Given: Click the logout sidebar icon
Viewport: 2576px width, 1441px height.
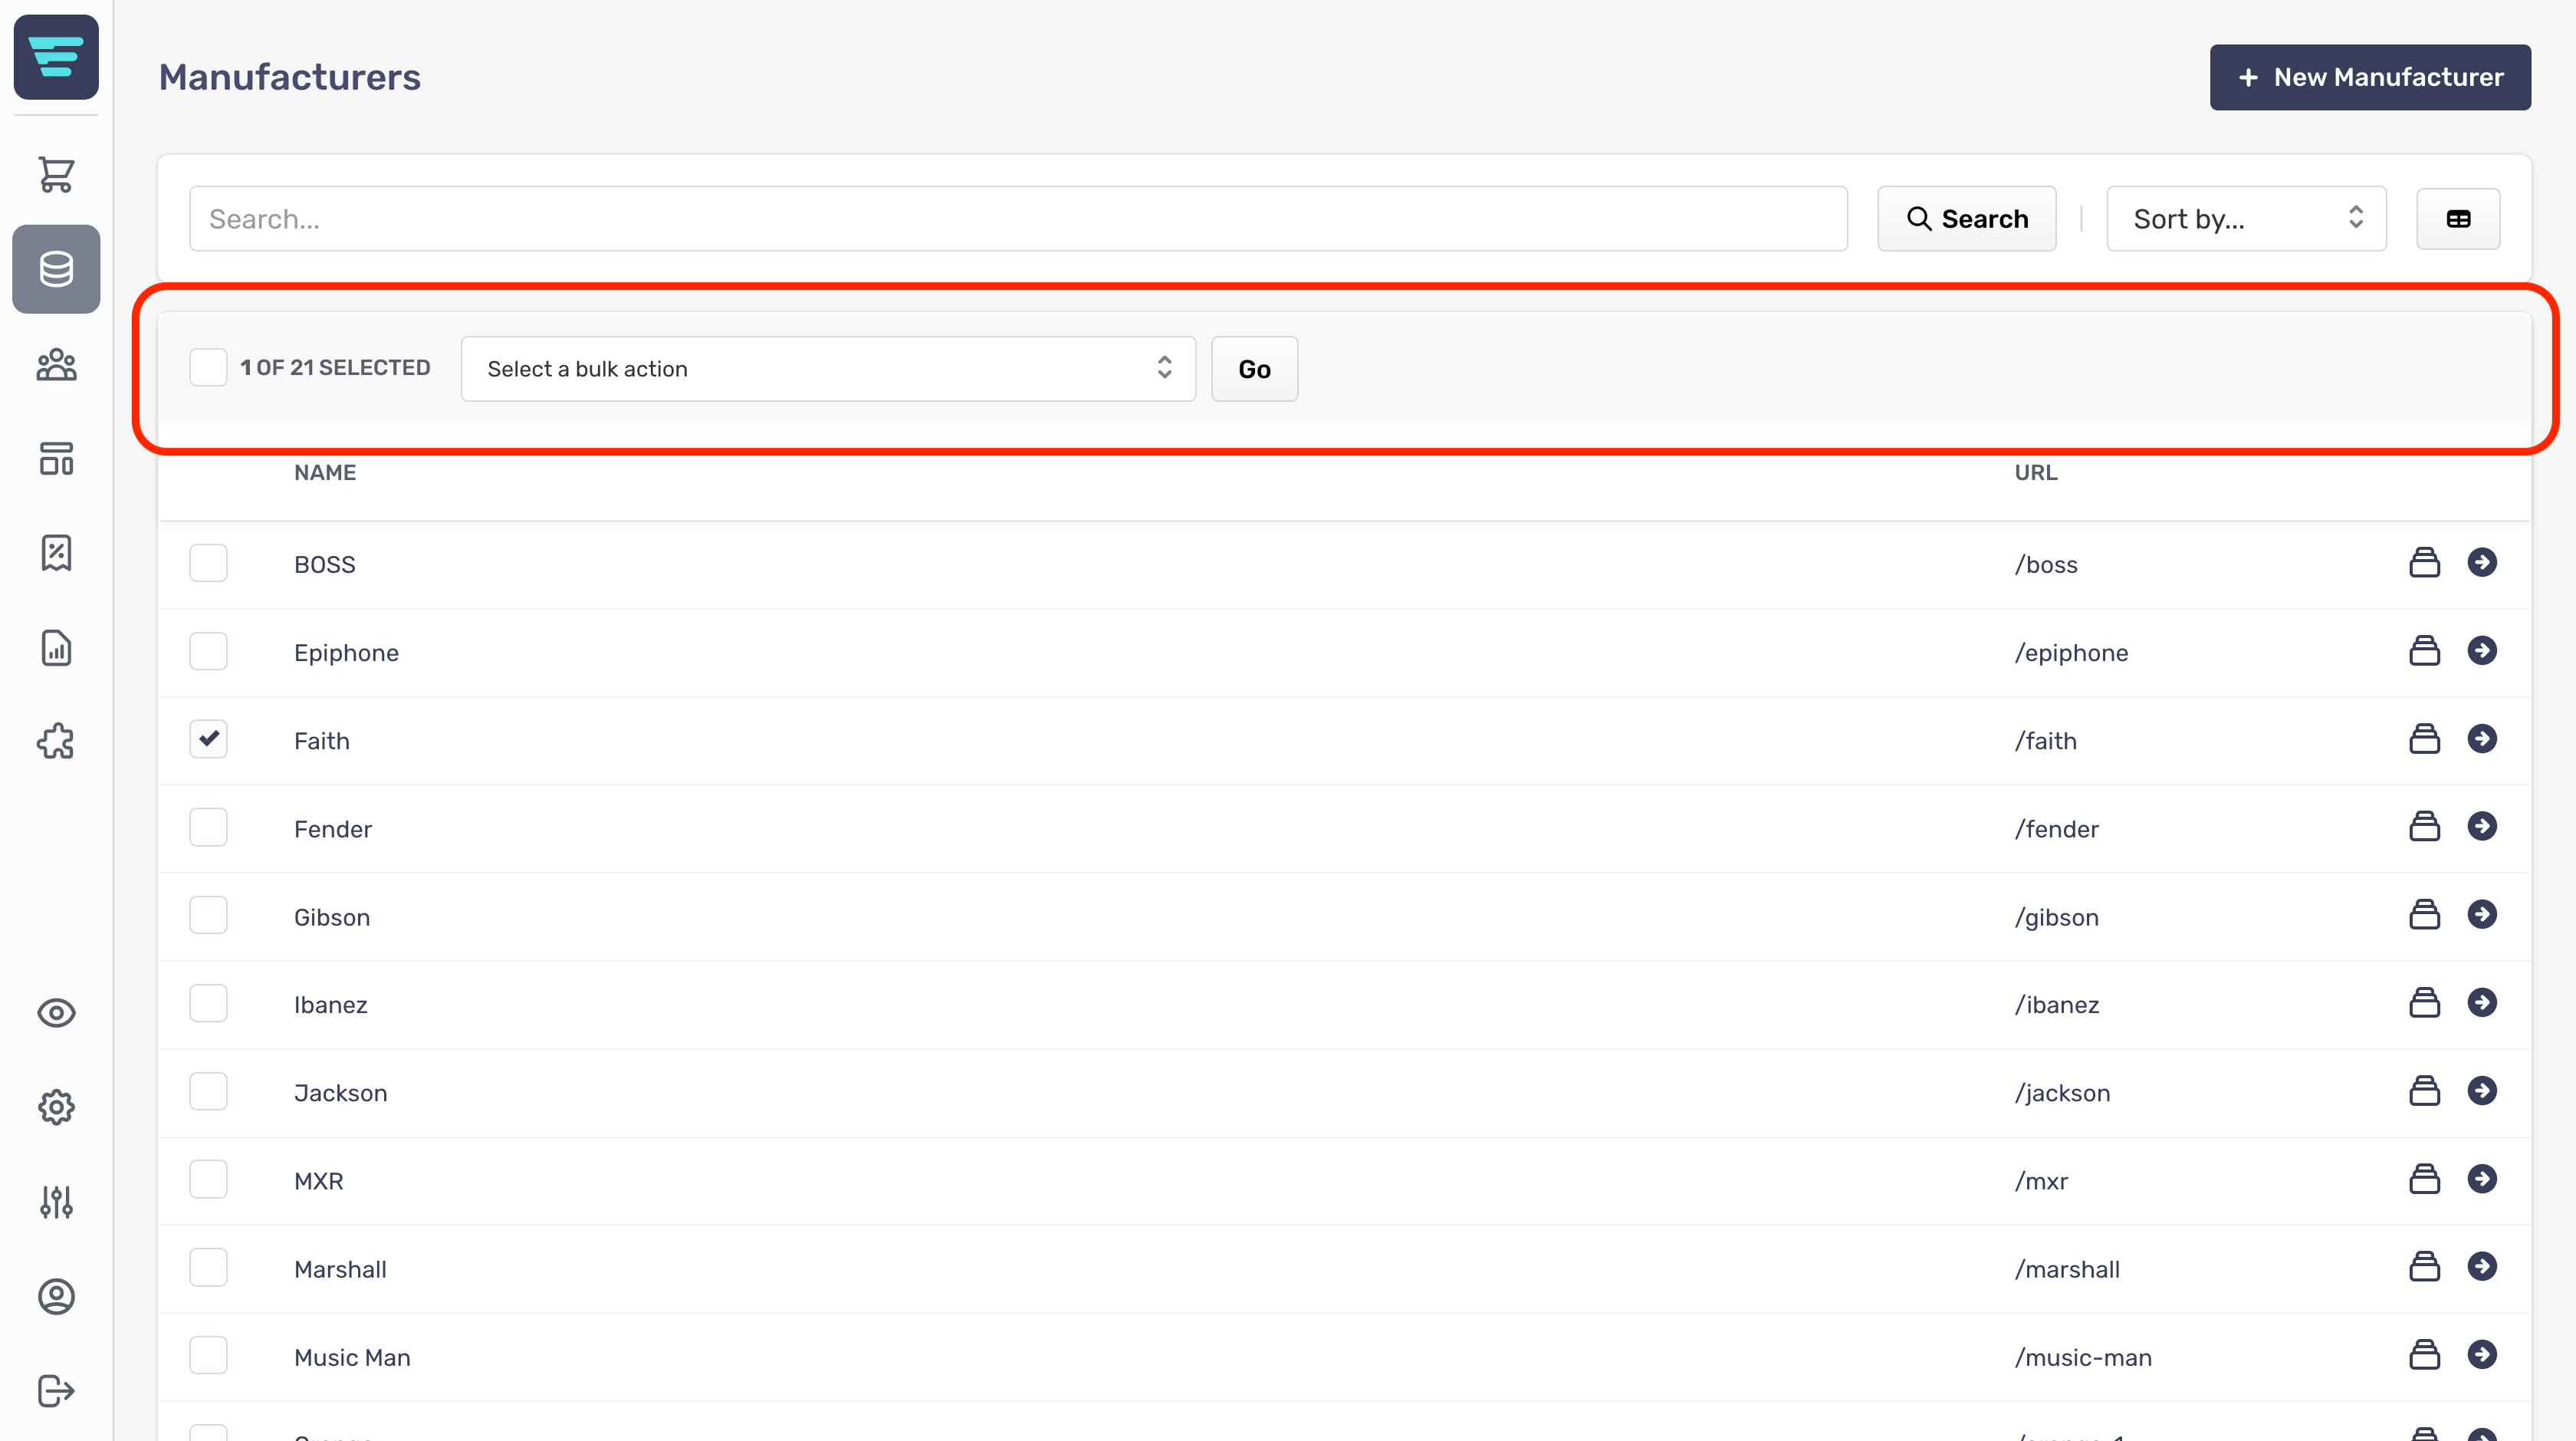Looking at the screenshot, I should [56, 1390].
